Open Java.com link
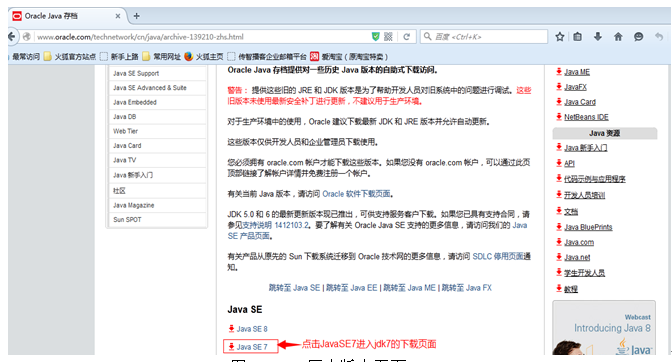Viewport: 672px width, 362px height. (579, 242)
